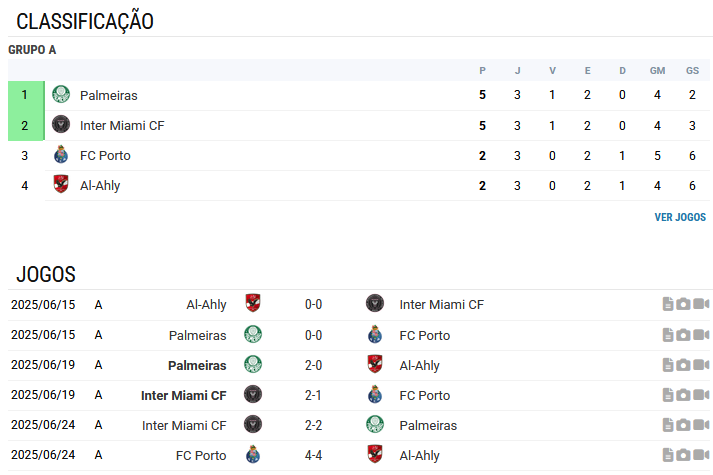Click Al-Ahly crest in Palmeiras 2-0 match row

pos(375,365)
